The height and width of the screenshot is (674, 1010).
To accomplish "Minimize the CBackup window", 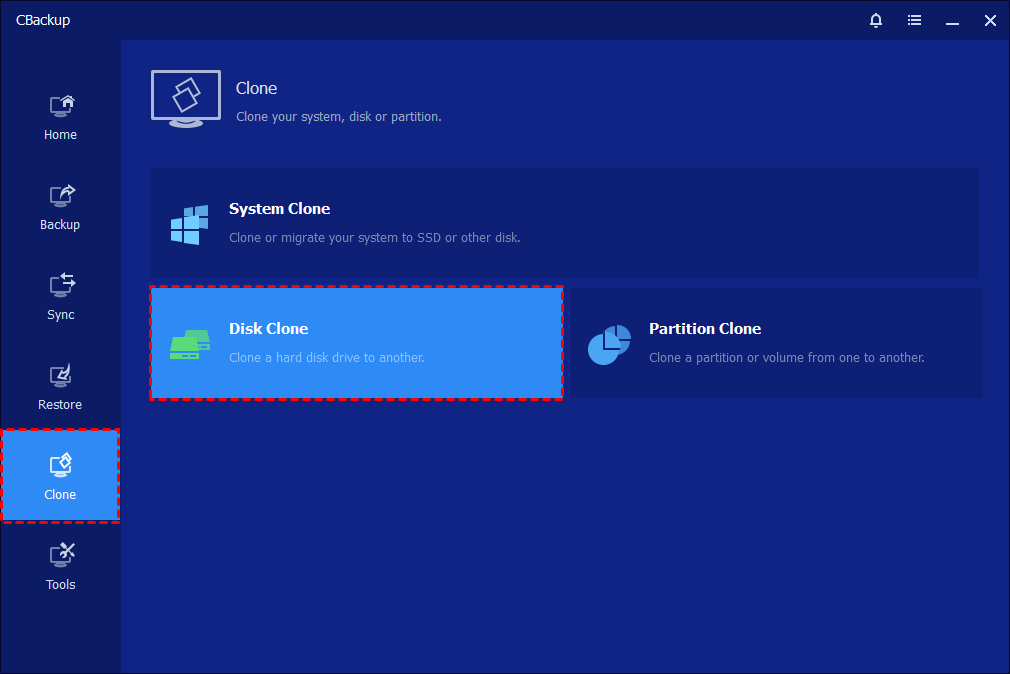I will tap(952, 20).
